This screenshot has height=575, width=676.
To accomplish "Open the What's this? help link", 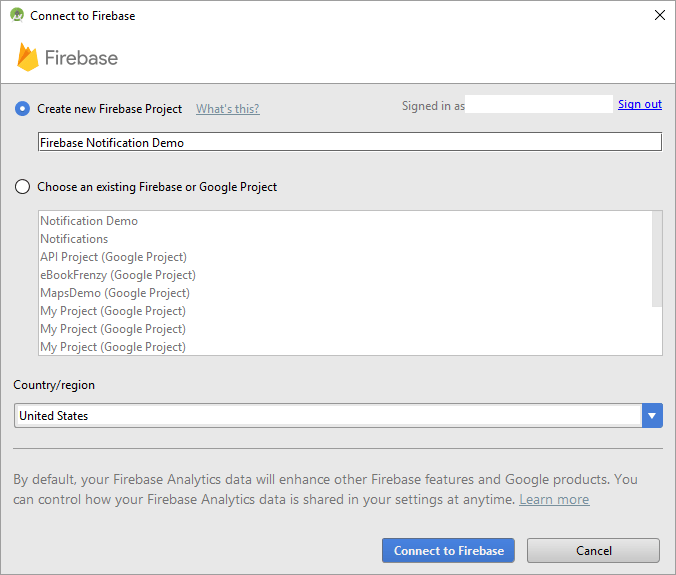I will [x=227, y=109].
